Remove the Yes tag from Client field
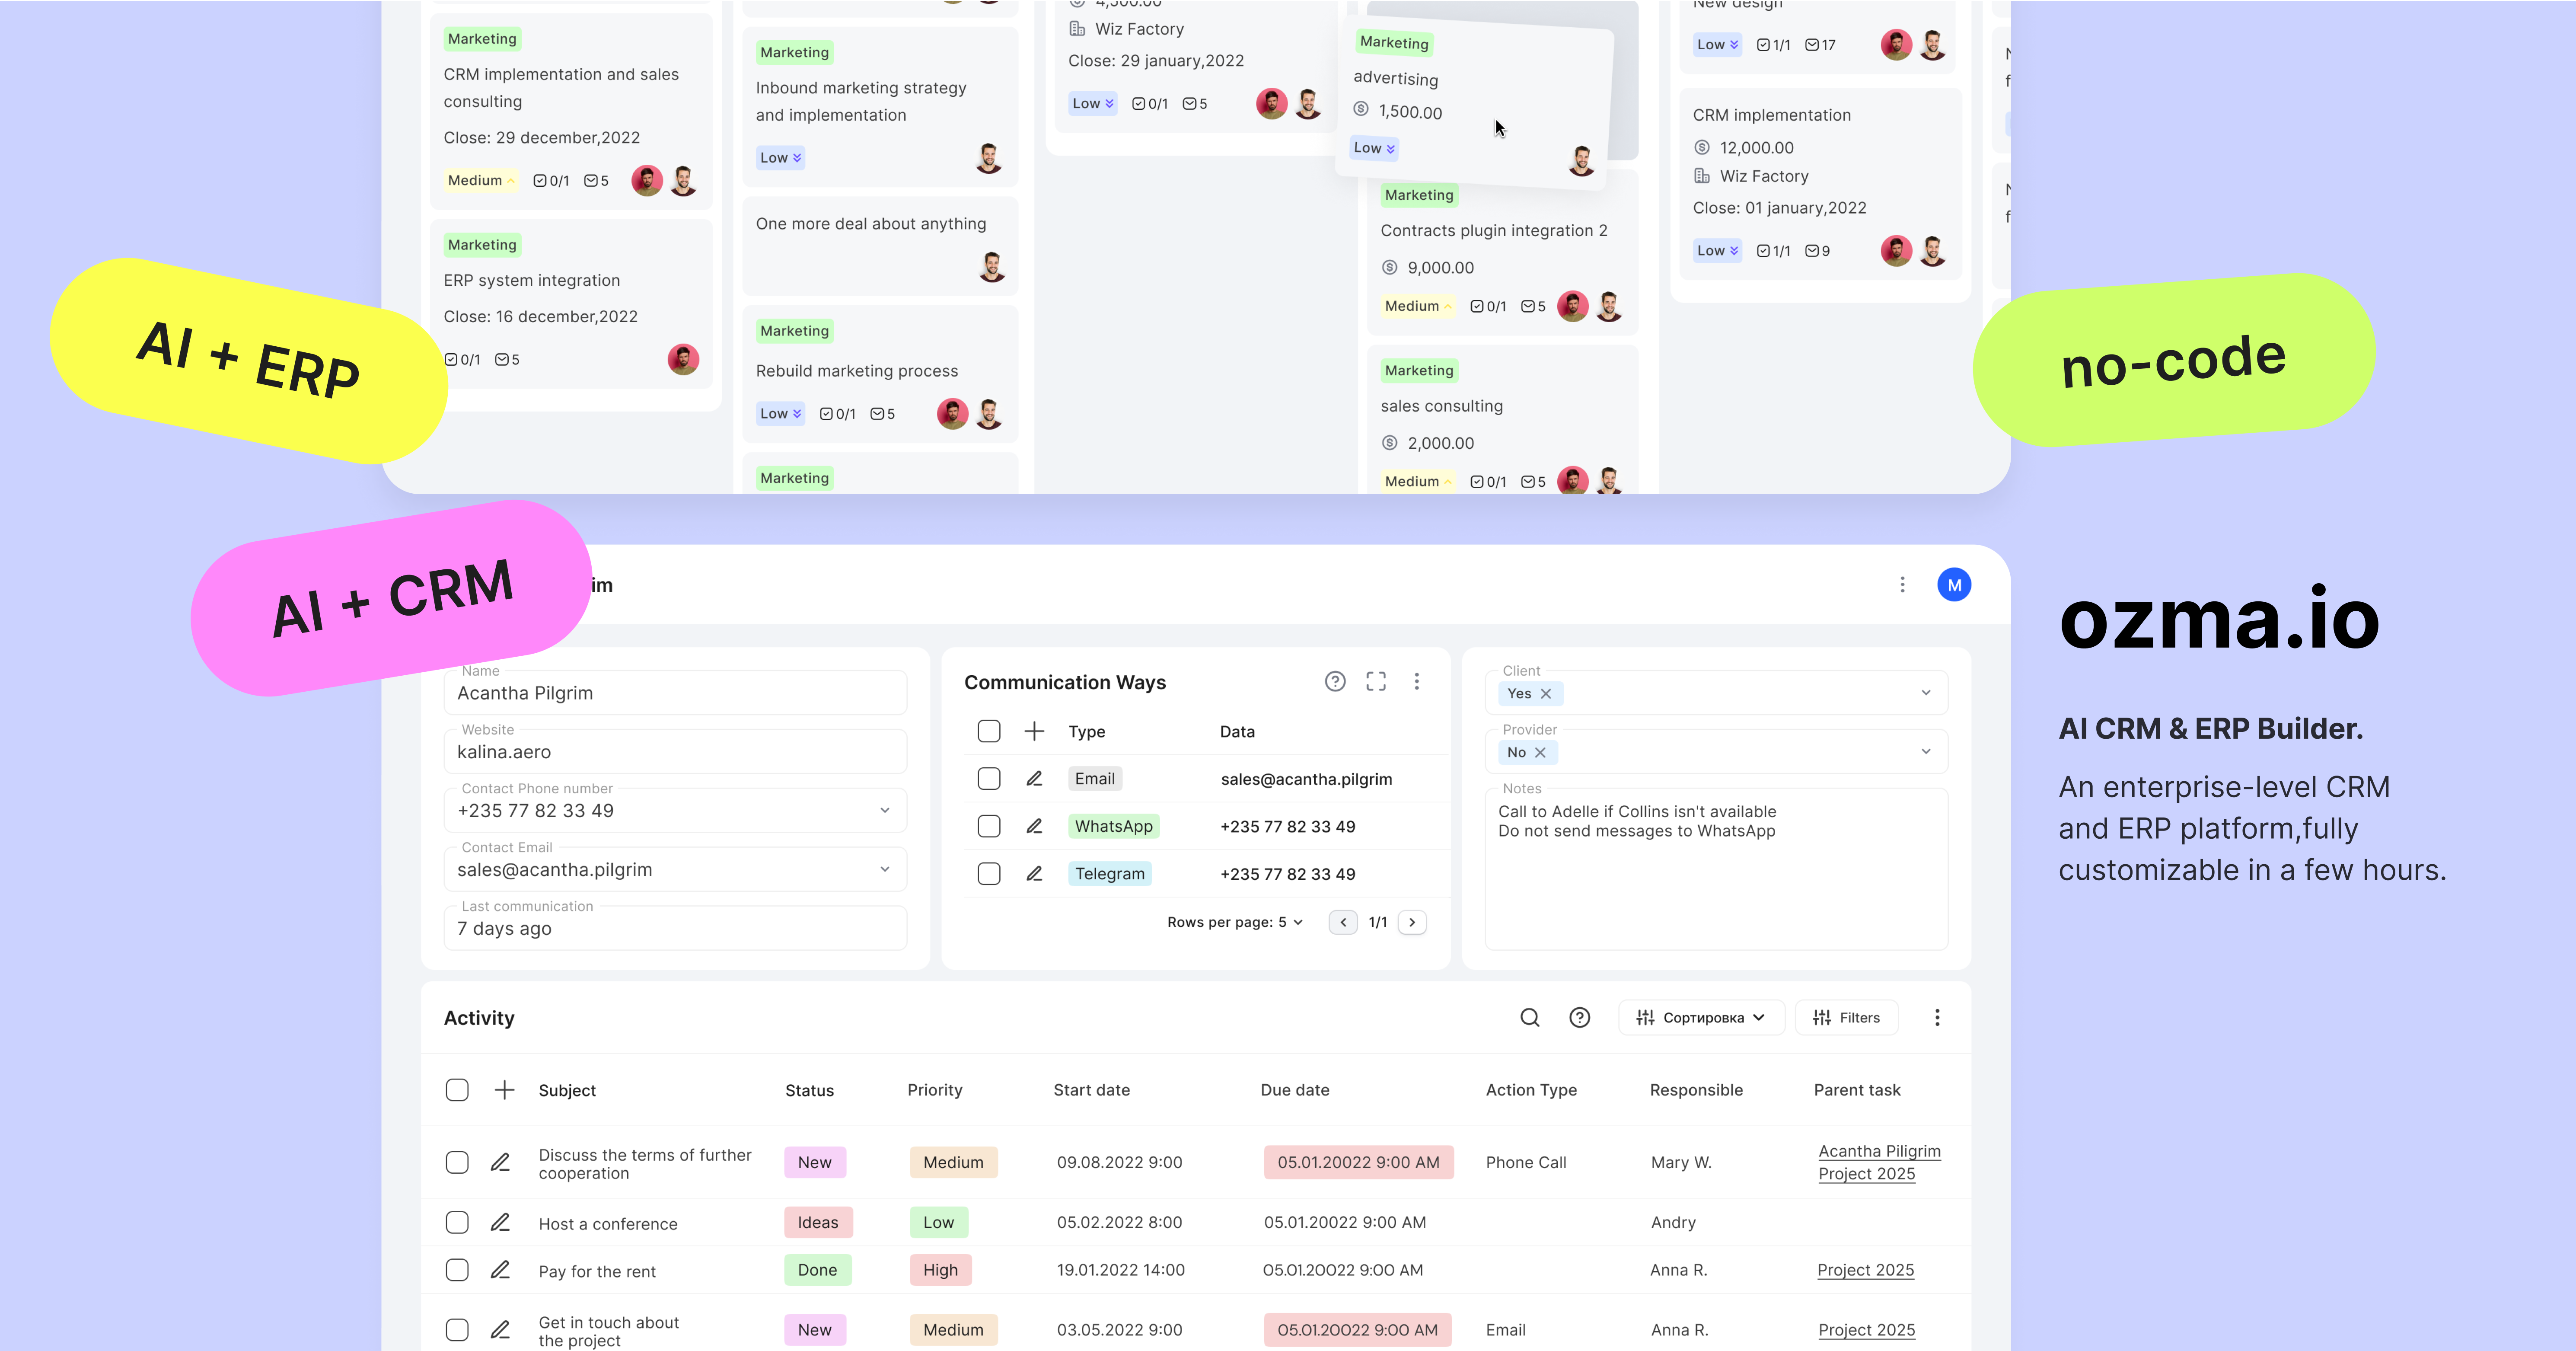2576x1351 pixels. (x=1546, y=693)
